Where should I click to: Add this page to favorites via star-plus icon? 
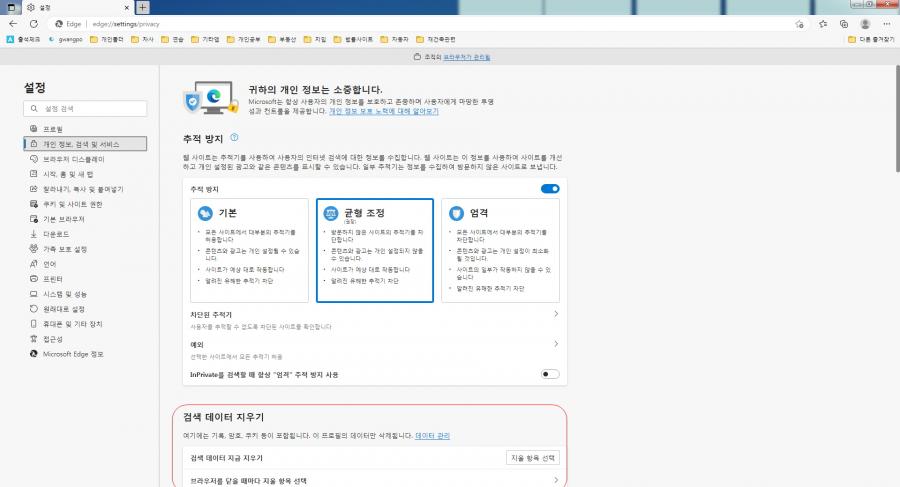click(x=800, y=23)
